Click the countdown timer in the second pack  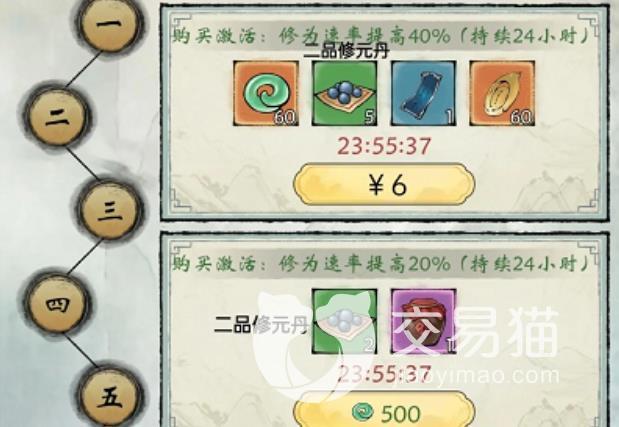tap(385, 373)
